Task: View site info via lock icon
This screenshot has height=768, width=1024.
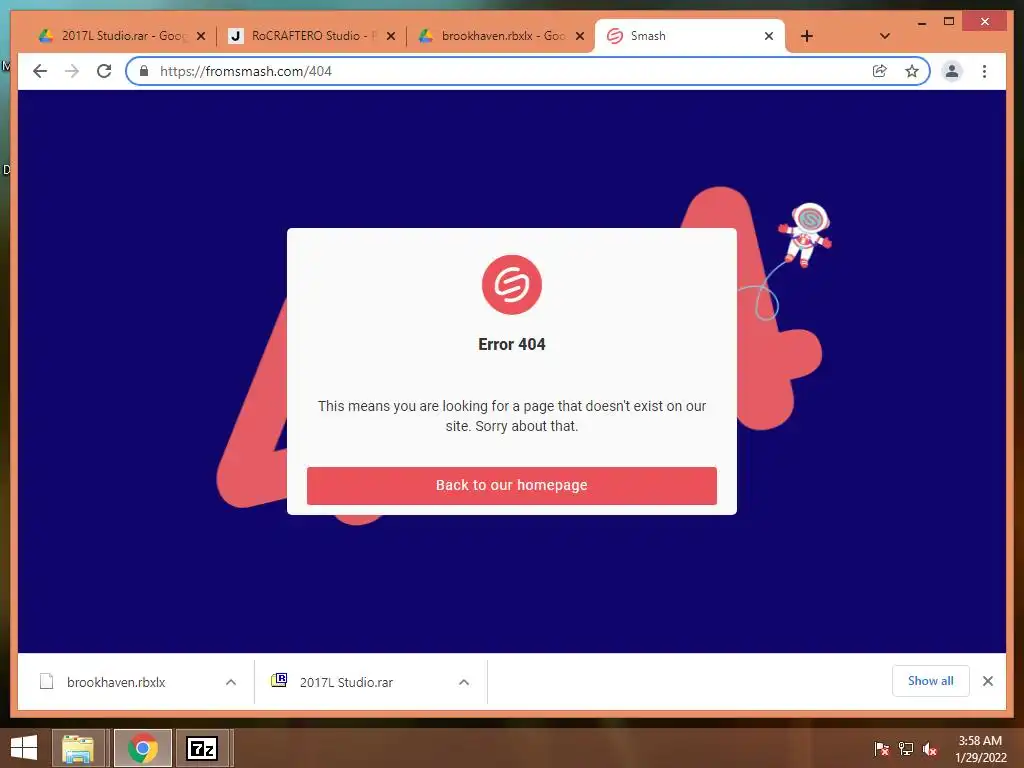Action: [144, 71]
